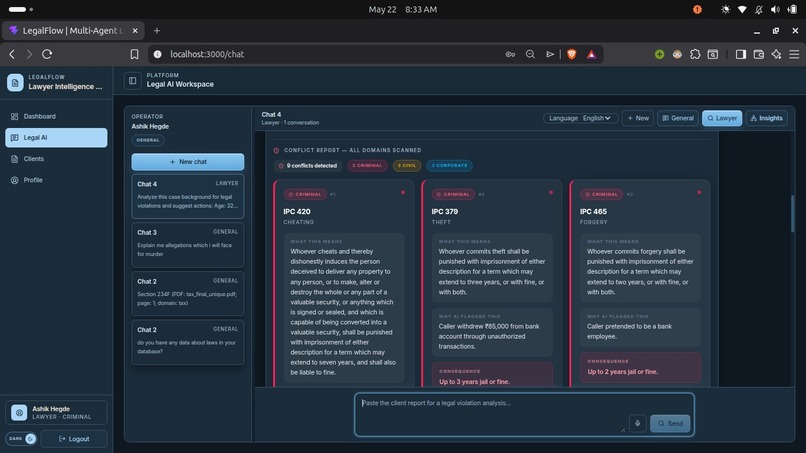Click the site info icon in address bar
The height and width of the screenshot is (453, 806).
coord(158,54)
